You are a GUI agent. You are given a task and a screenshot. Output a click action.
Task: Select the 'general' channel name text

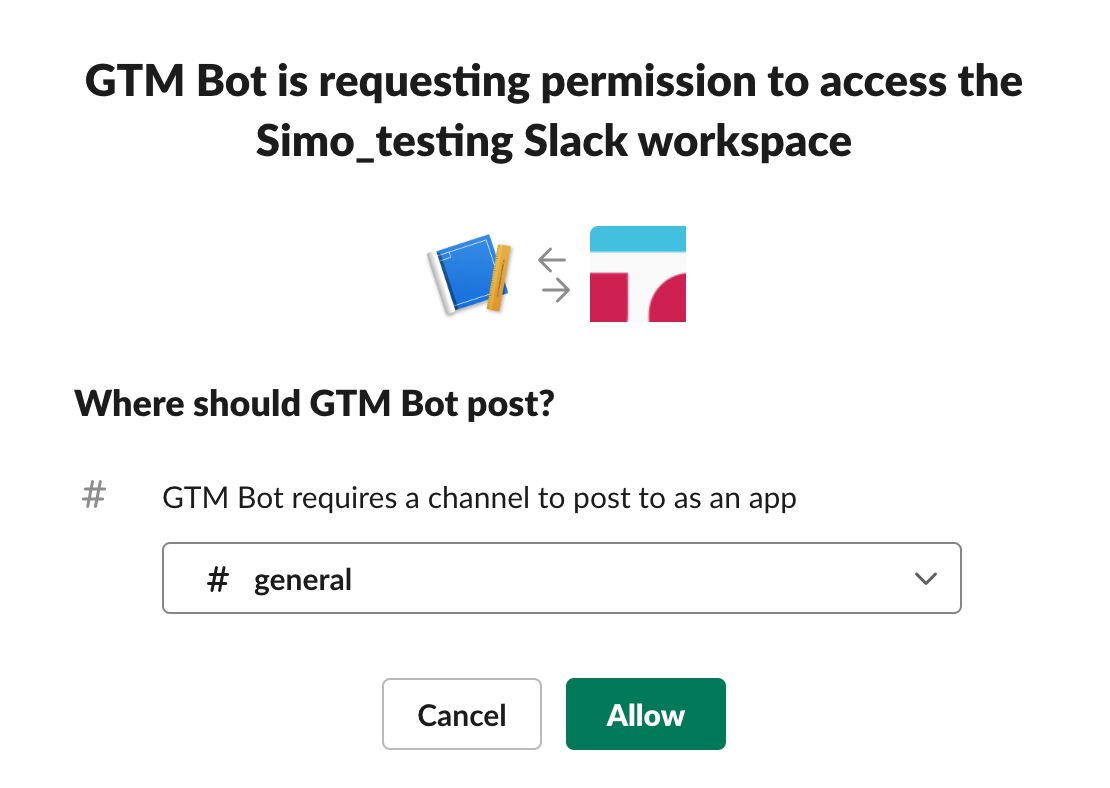(x=302, y=581)
